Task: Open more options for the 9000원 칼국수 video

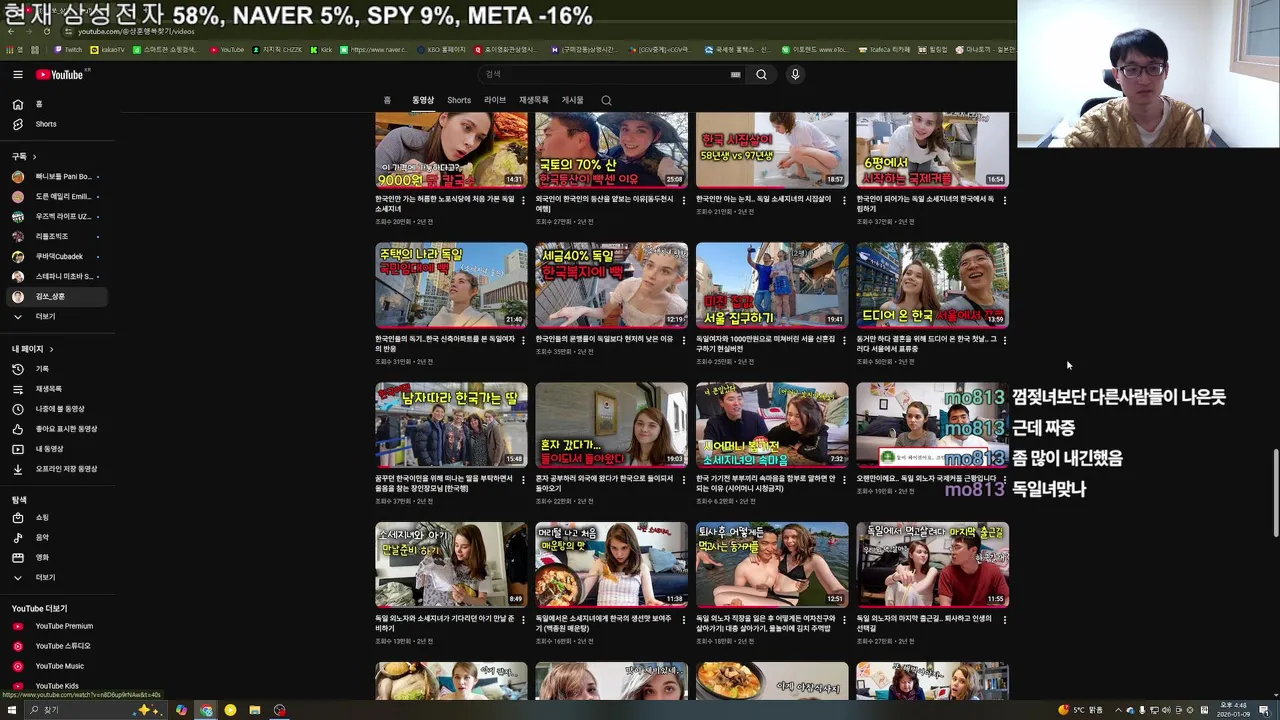Action: (x=523, y=200)
